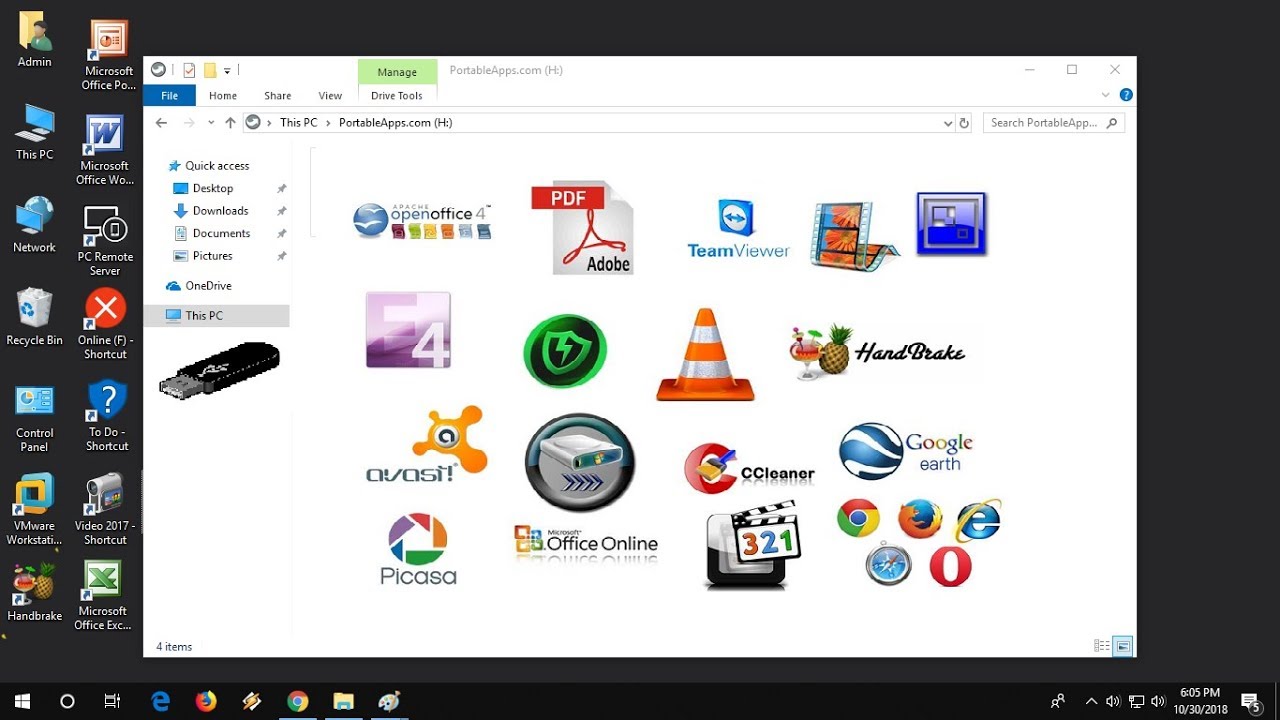Go up one level with the Up arrow

tap(230, 123)
